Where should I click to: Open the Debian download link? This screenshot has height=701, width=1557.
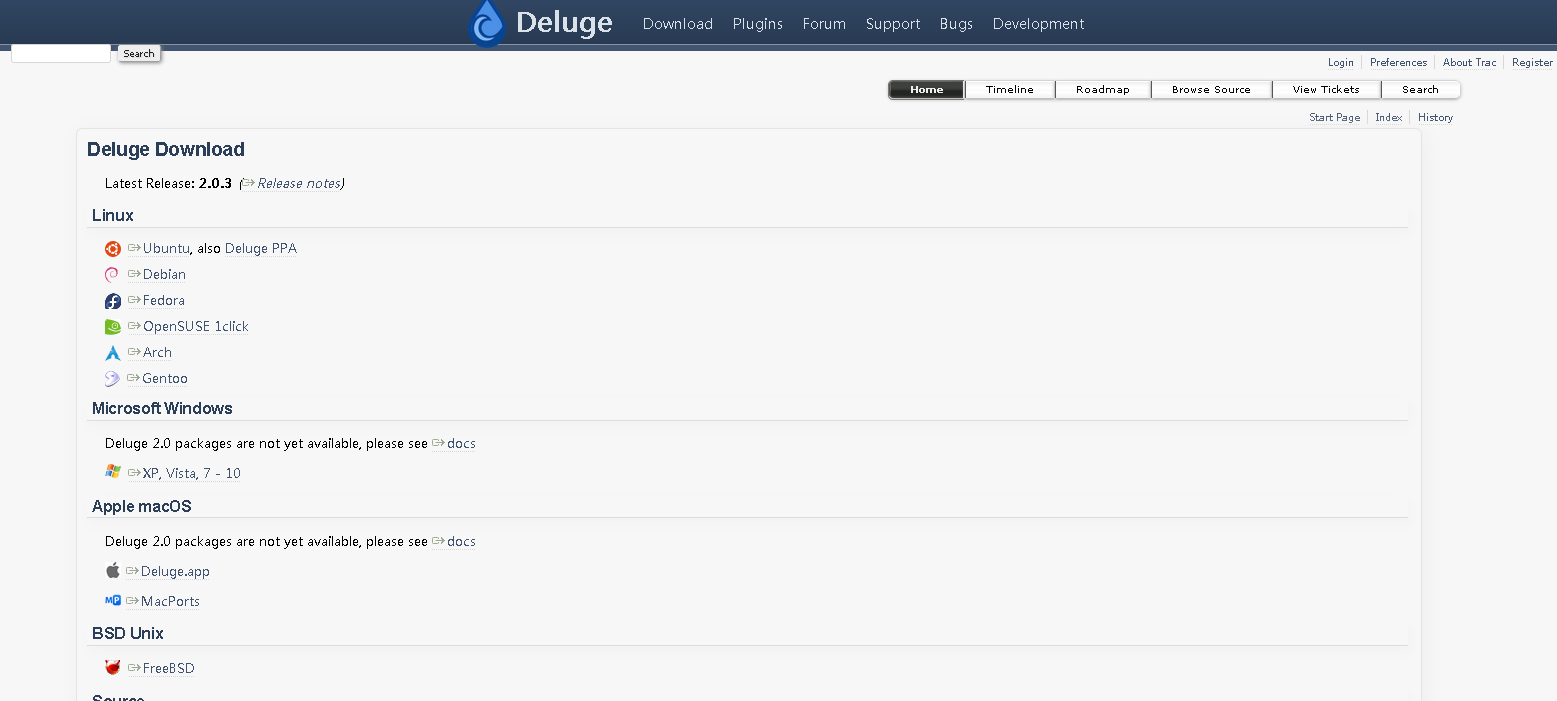pos(157,275)
